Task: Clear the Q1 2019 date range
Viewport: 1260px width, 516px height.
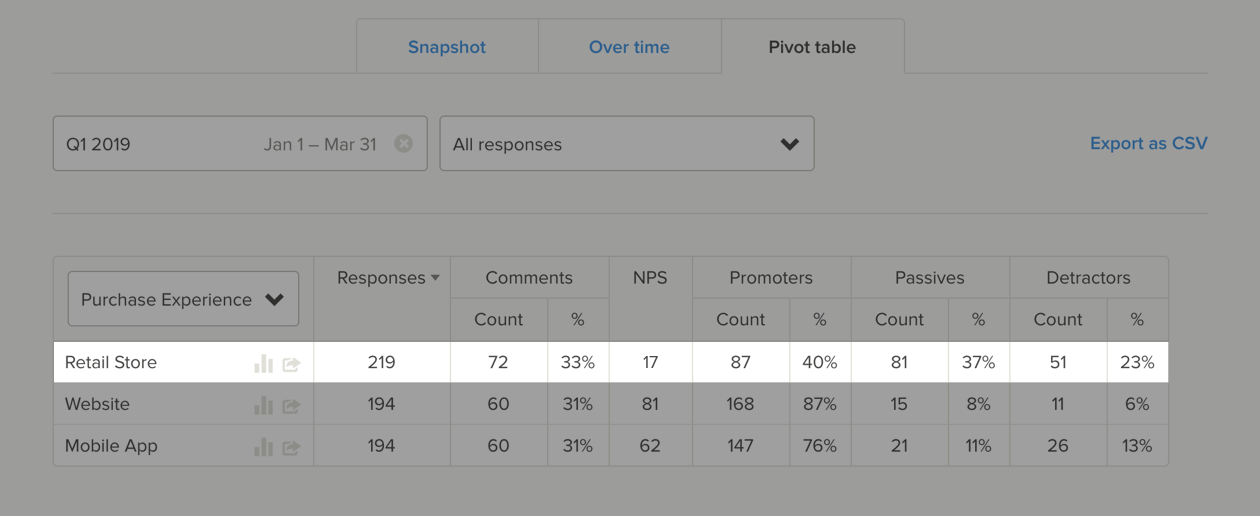Action: [x=404, y=143]
